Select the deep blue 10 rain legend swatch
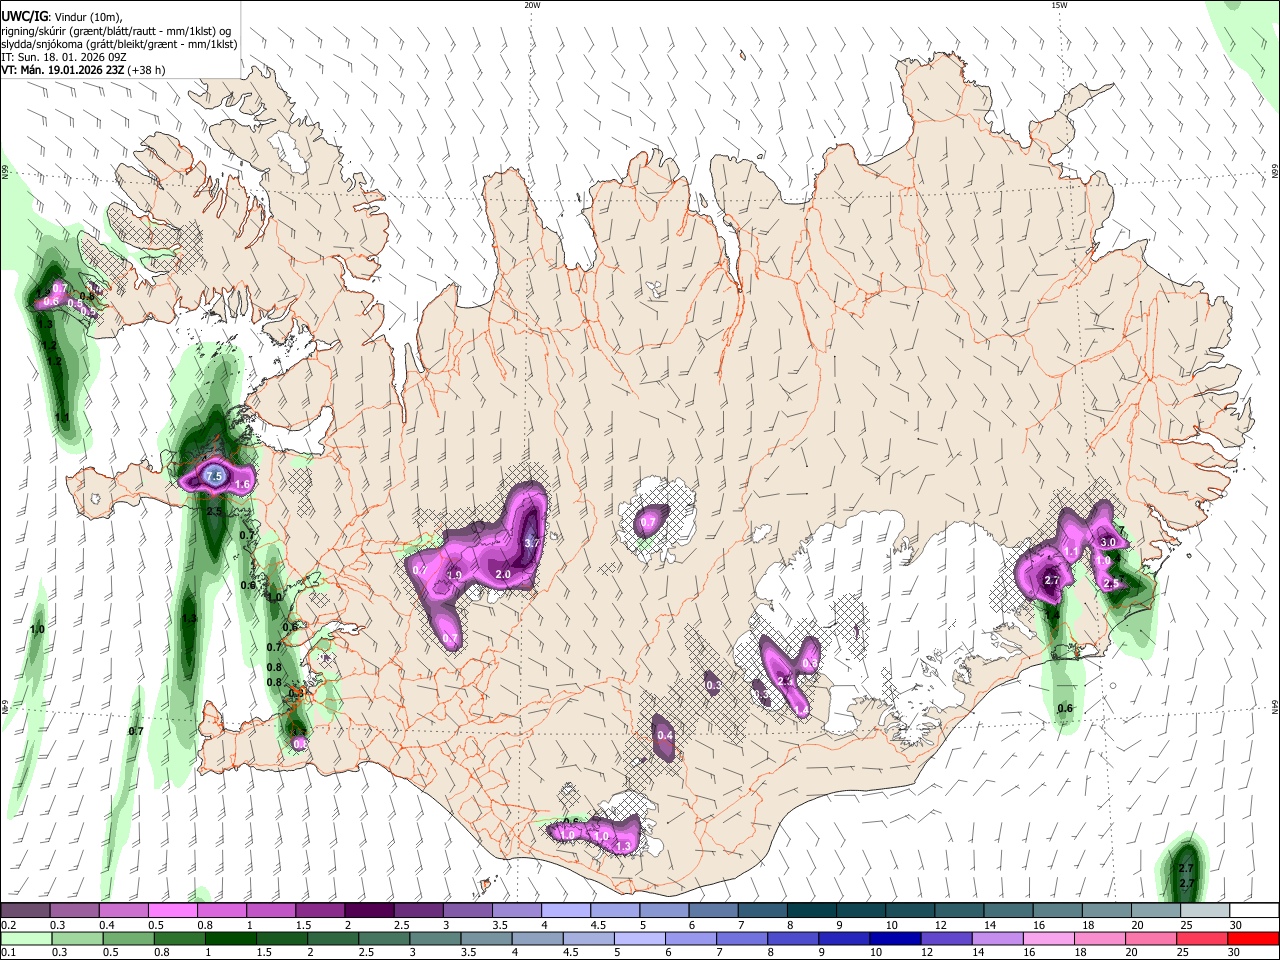Image resolution: width=1280 pixels, height=960 pixels. tap(894, 938)
